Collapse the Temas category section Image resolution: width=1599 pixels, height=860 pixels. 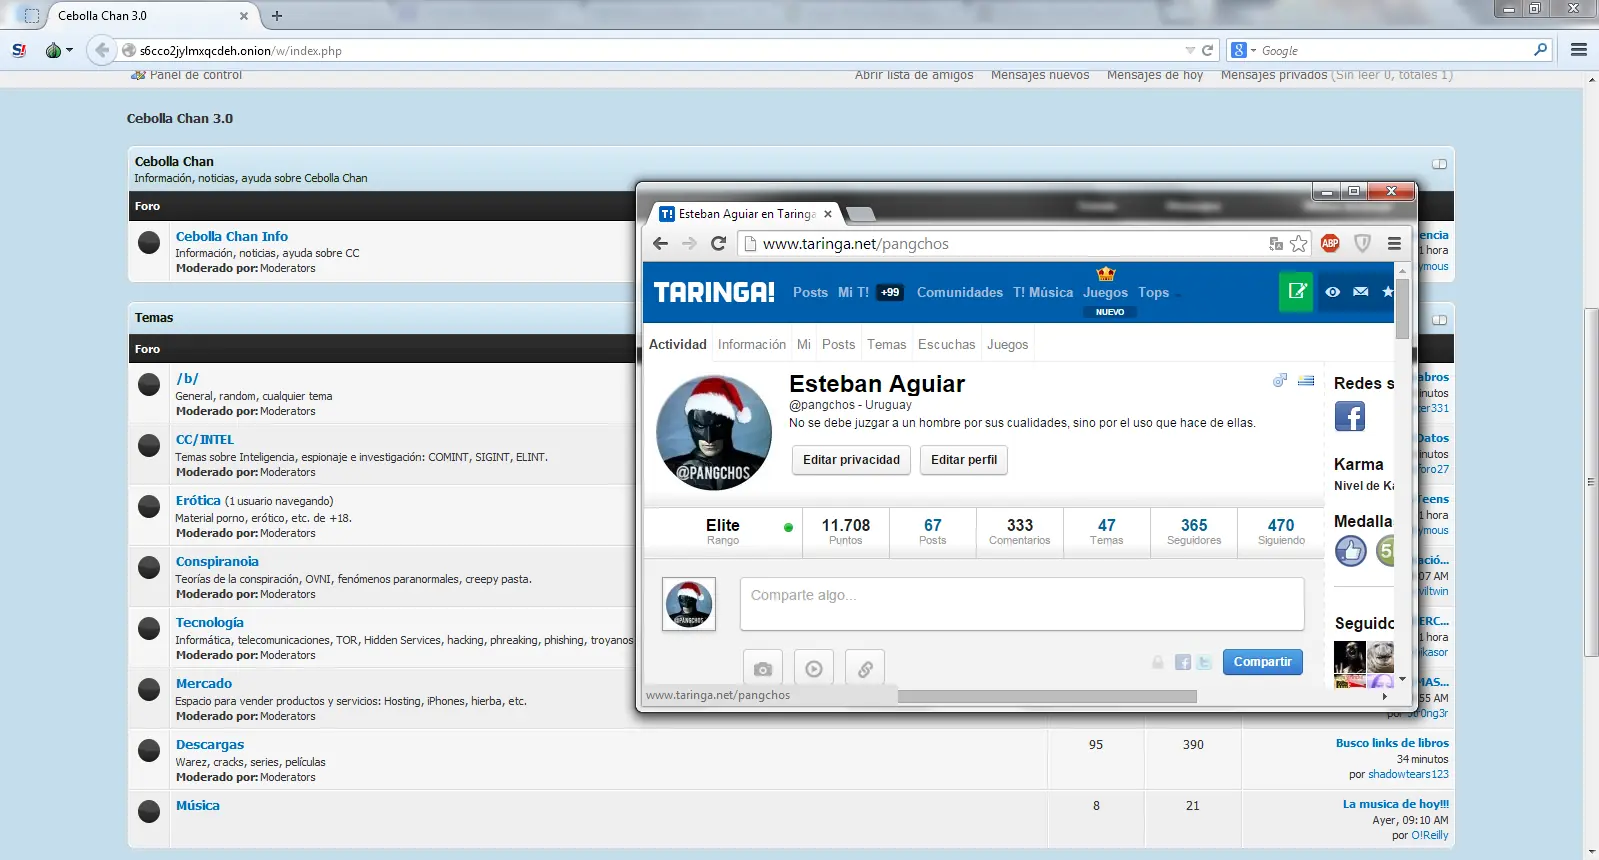1439,320
